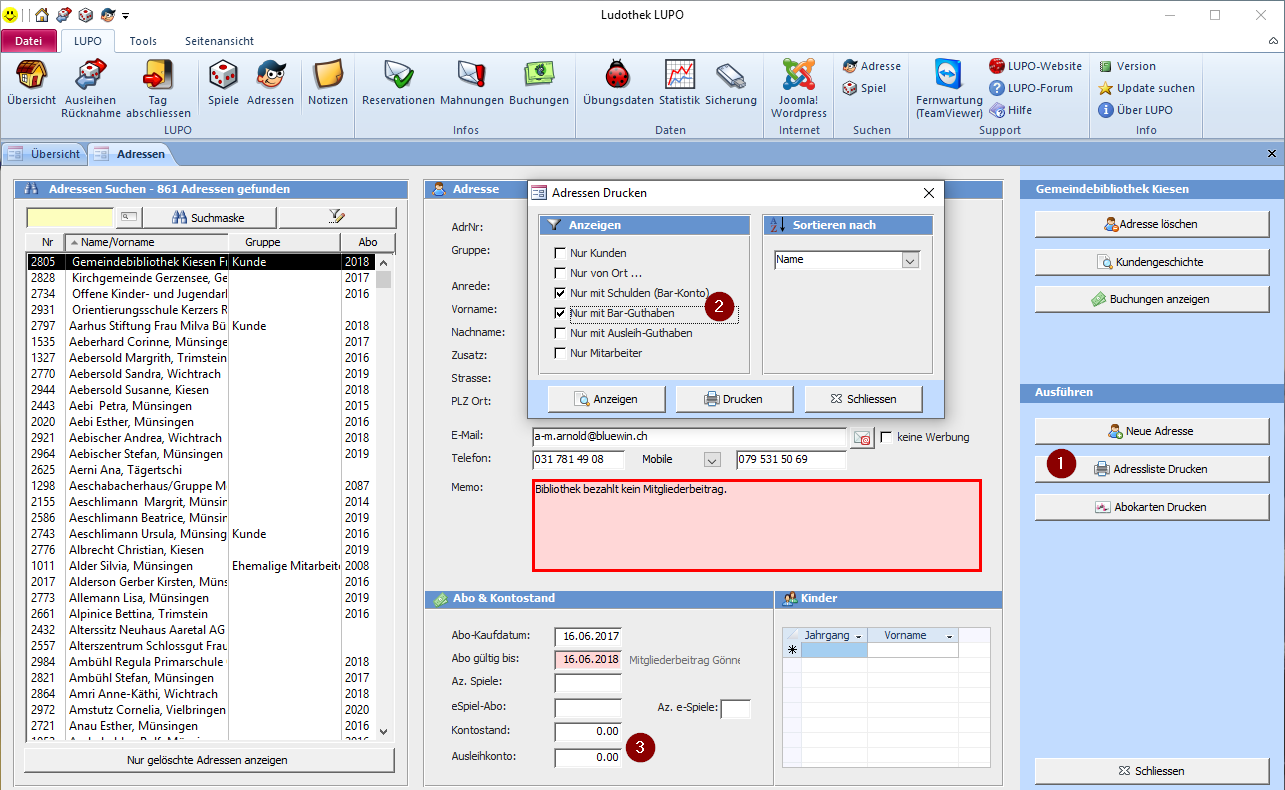The height and width of the screenshot is (790, 1285).
Task: Launch Fernwartung (TeamViewer)
Action: click(949, 88)
